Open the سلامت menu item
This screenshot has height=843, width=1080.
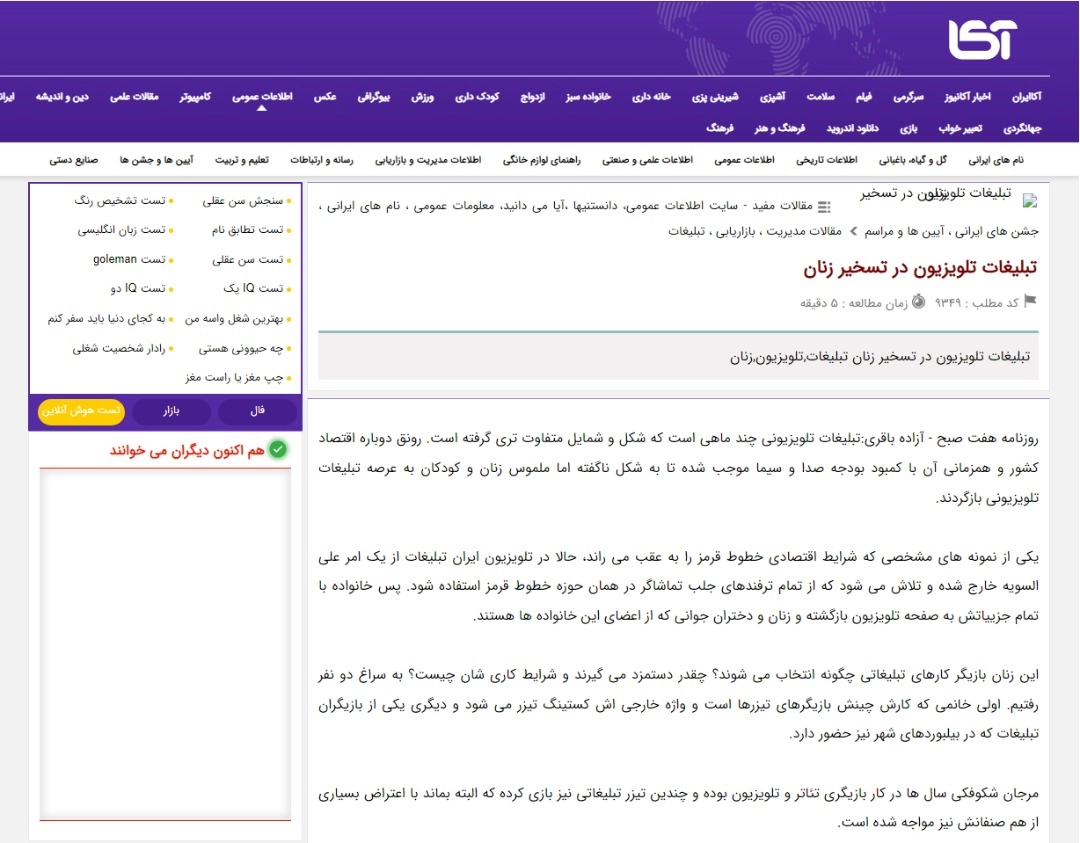[823, 96]
